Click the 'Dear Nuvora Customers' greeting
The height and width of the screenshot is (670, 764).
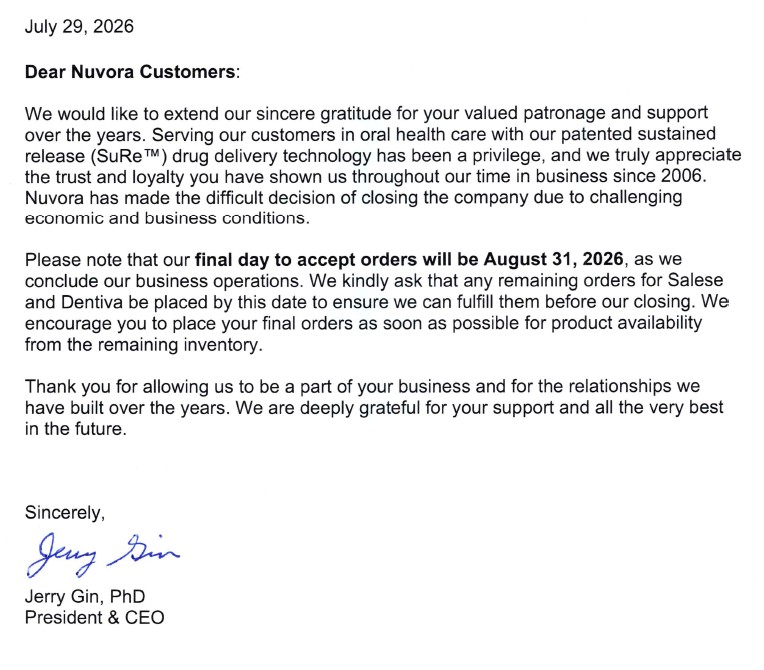point(130,72)
